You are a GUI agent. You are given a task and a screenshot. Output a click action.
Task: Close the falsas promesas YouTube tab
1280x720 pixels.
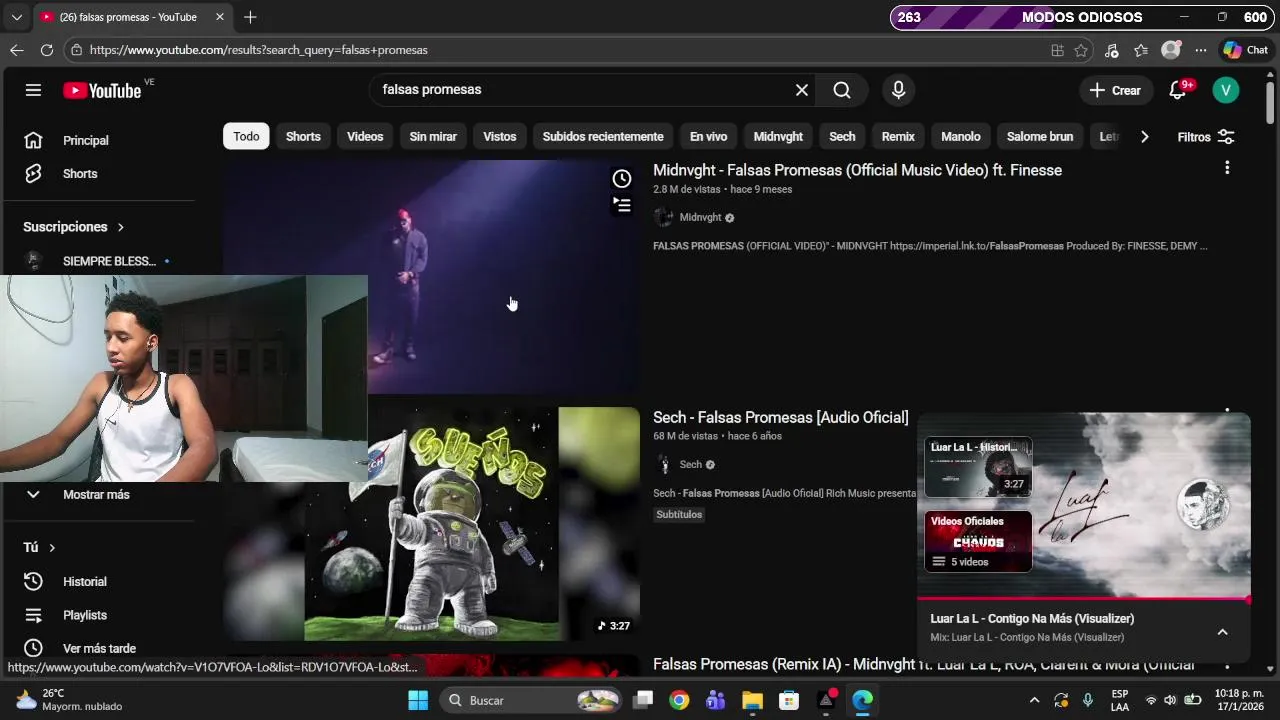coord(220,17)
